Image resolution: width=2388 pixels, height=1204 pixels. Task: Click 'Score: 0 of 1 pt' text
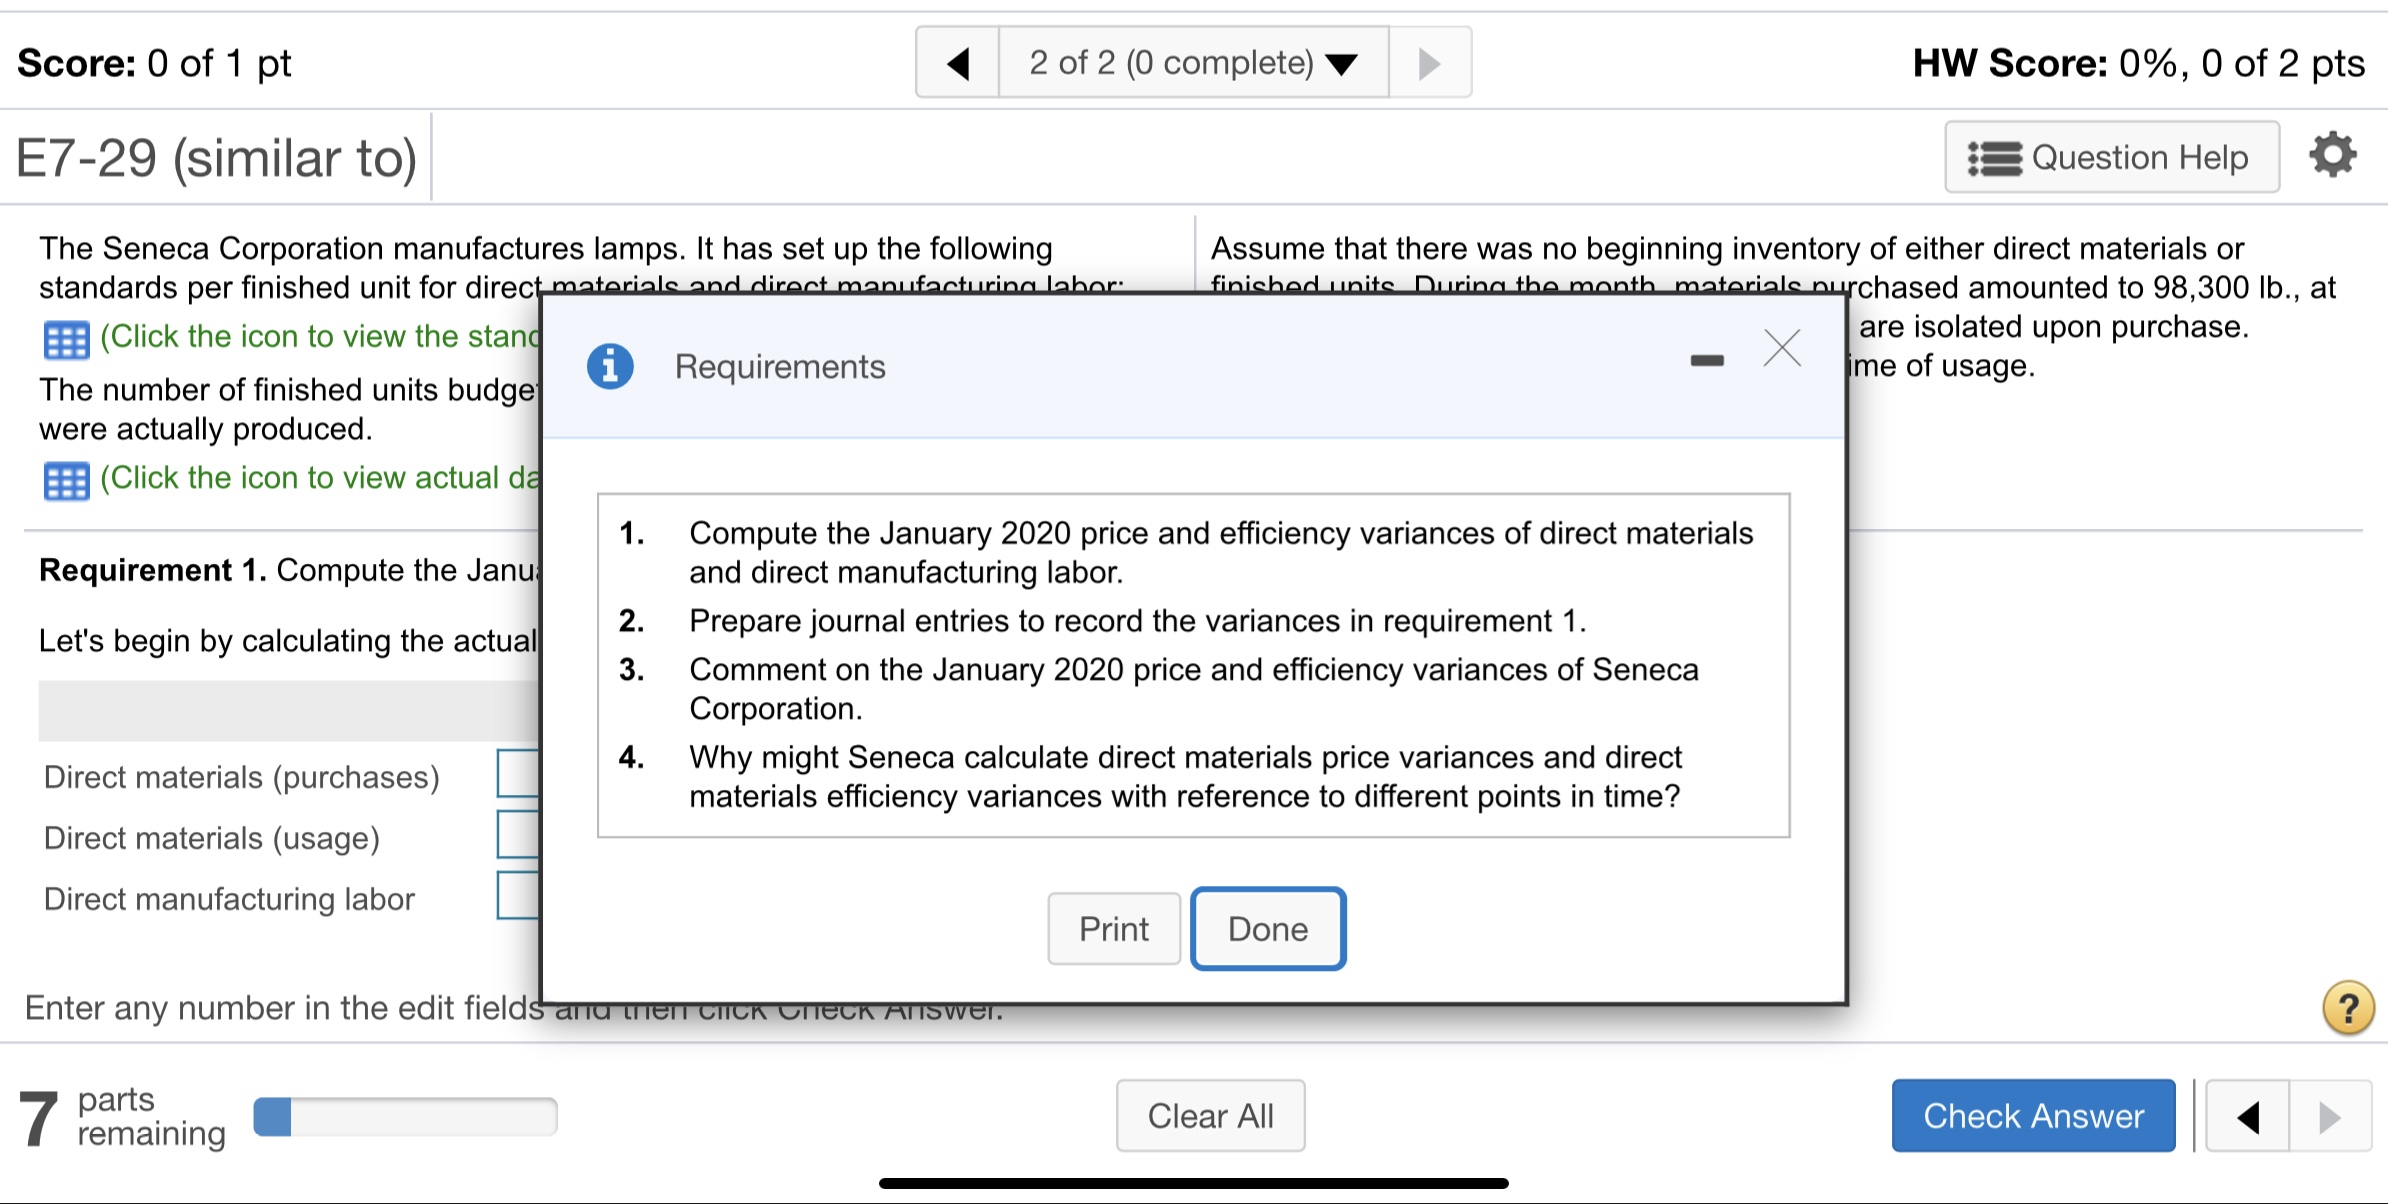point(154,63)
